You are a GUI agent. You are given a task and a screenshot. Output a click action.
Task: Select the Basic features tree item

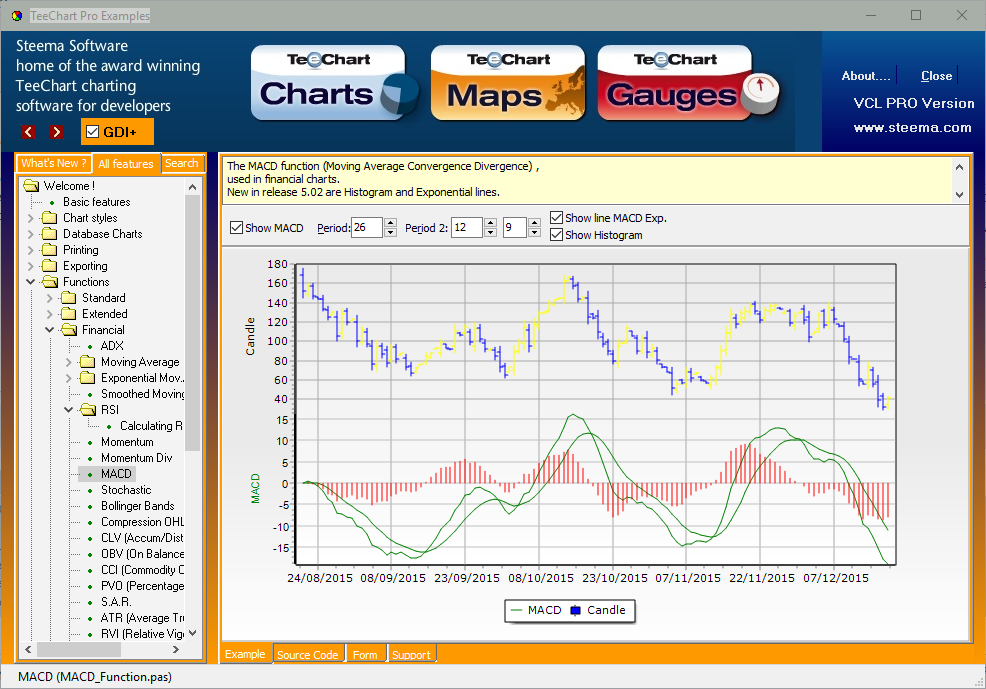97,202
